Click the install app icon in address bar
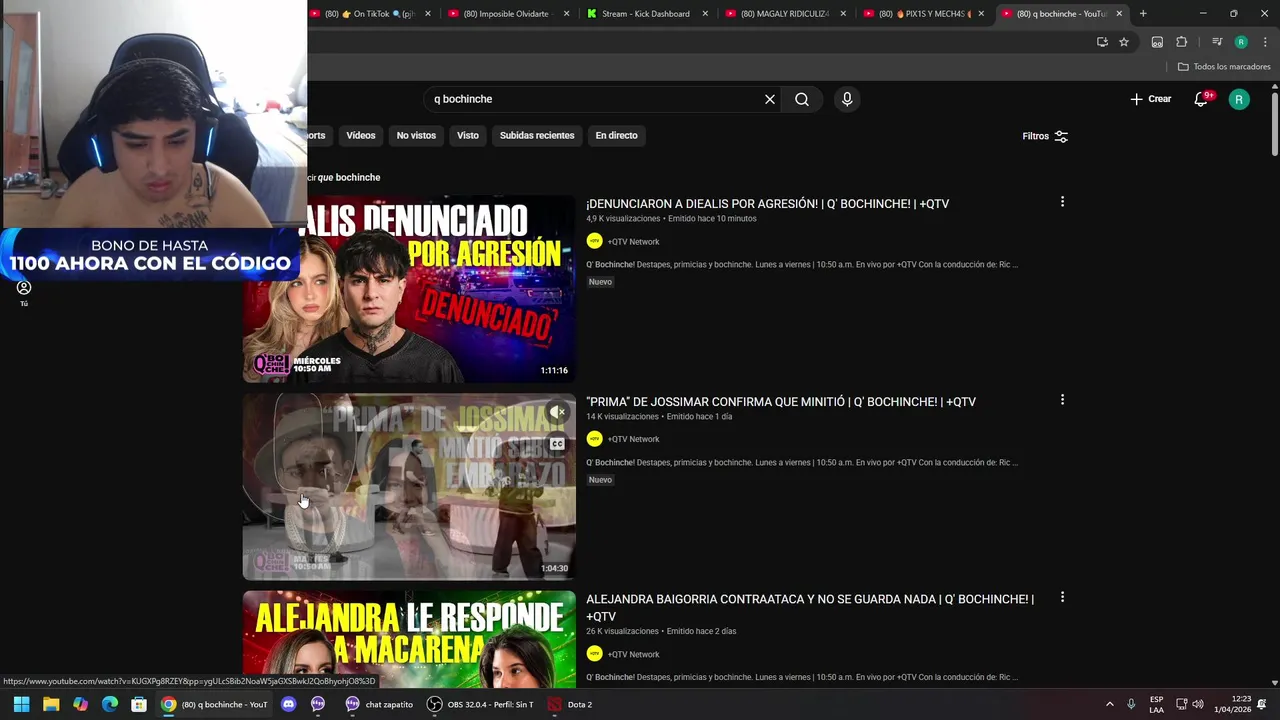The height and width of the screenshot is (720, 1280). click(1102, 42)
